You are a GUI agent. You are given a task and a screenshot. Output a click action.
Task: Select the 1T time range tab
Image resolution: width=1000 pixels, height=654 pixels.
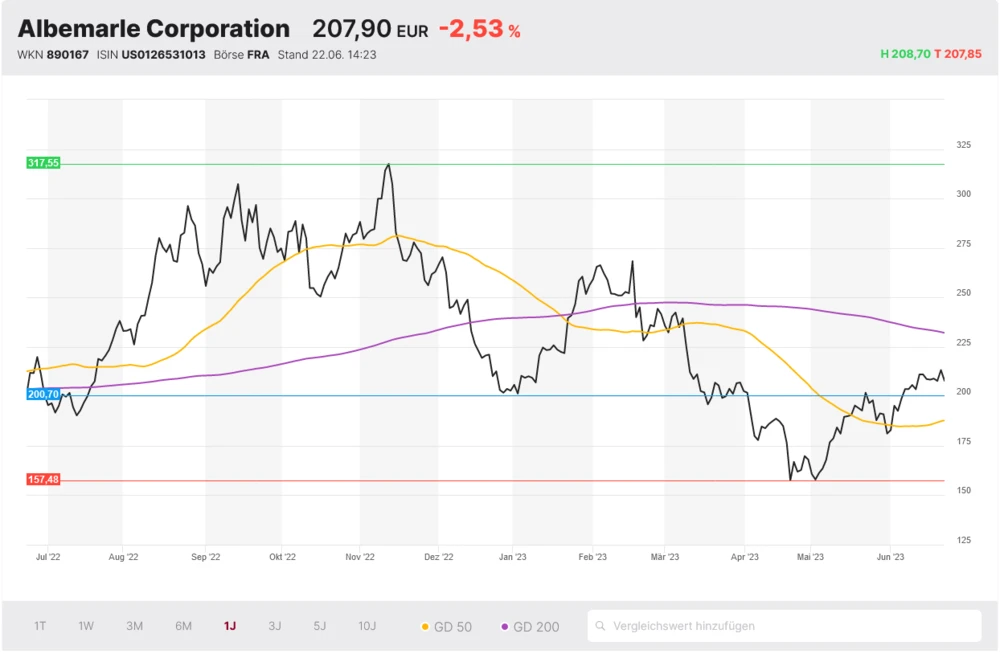[x=40, y=626]
